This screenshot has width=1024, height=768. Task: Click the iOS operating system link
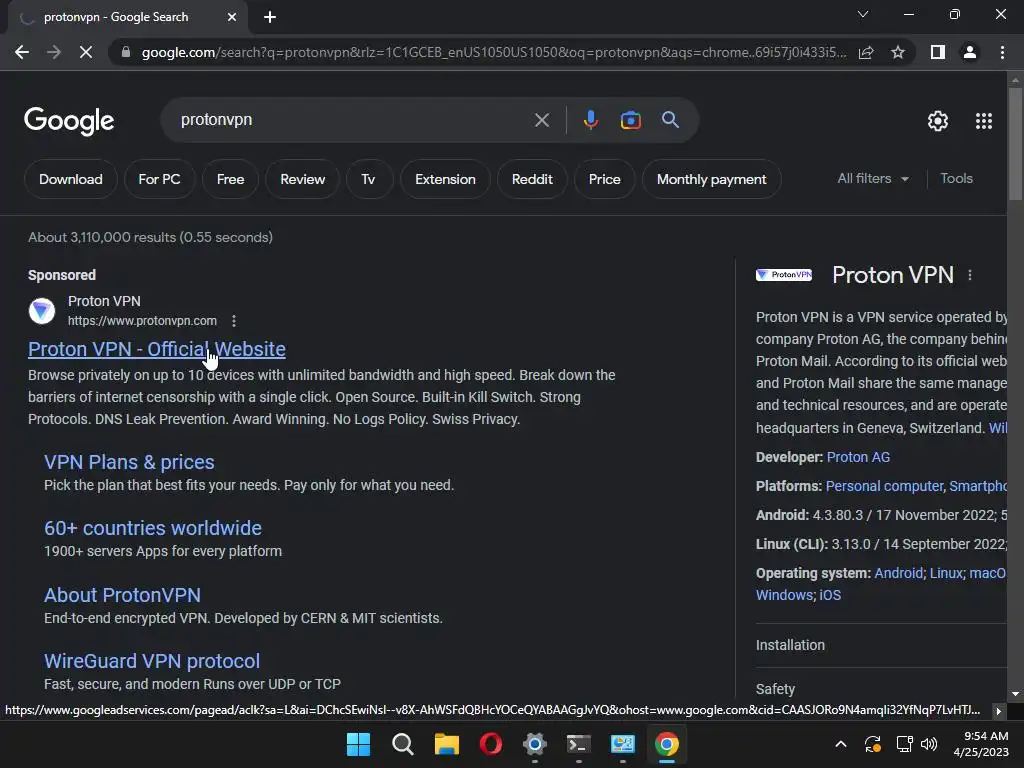click(x=830, y=596)
